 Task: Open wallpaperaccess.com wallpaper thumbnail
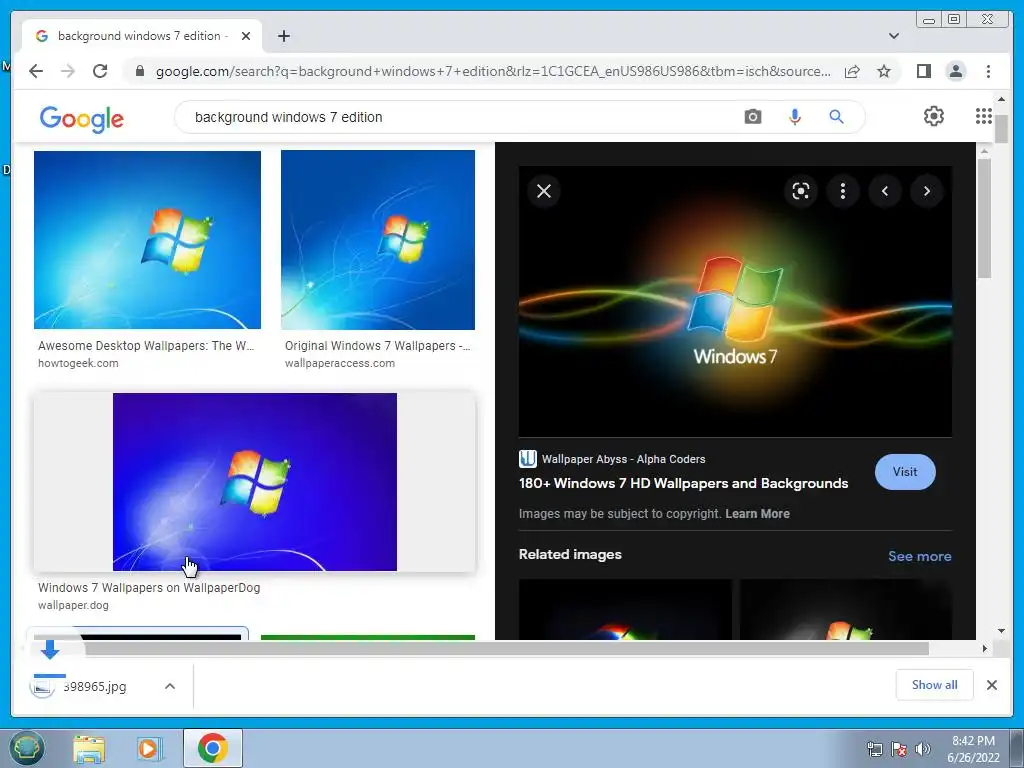(x=377, y=240)
